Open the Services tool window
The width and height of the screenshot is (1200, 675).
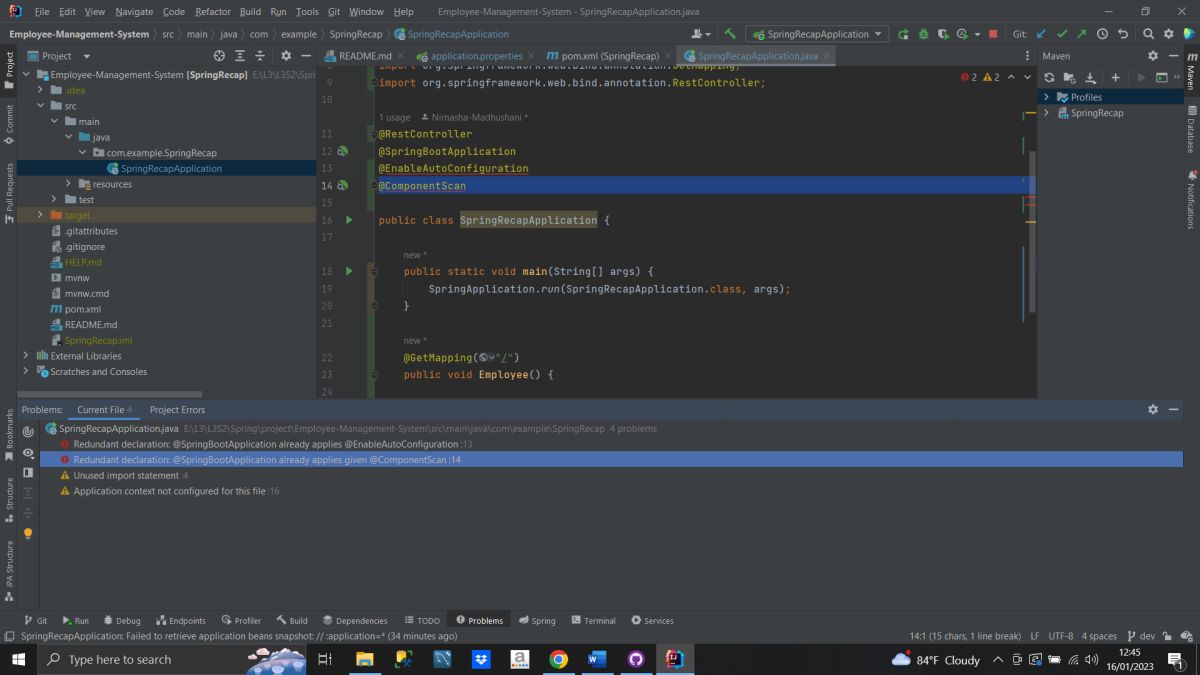tap(653, 620)
